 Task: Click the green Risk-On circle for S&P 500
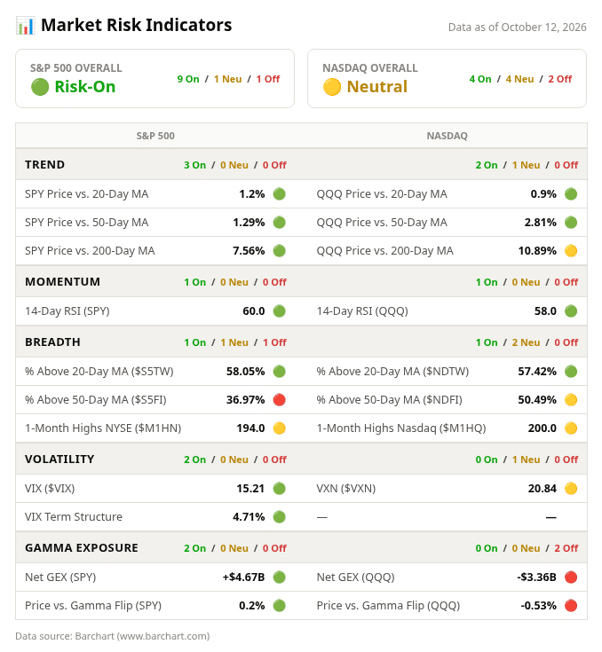(40, 87)
